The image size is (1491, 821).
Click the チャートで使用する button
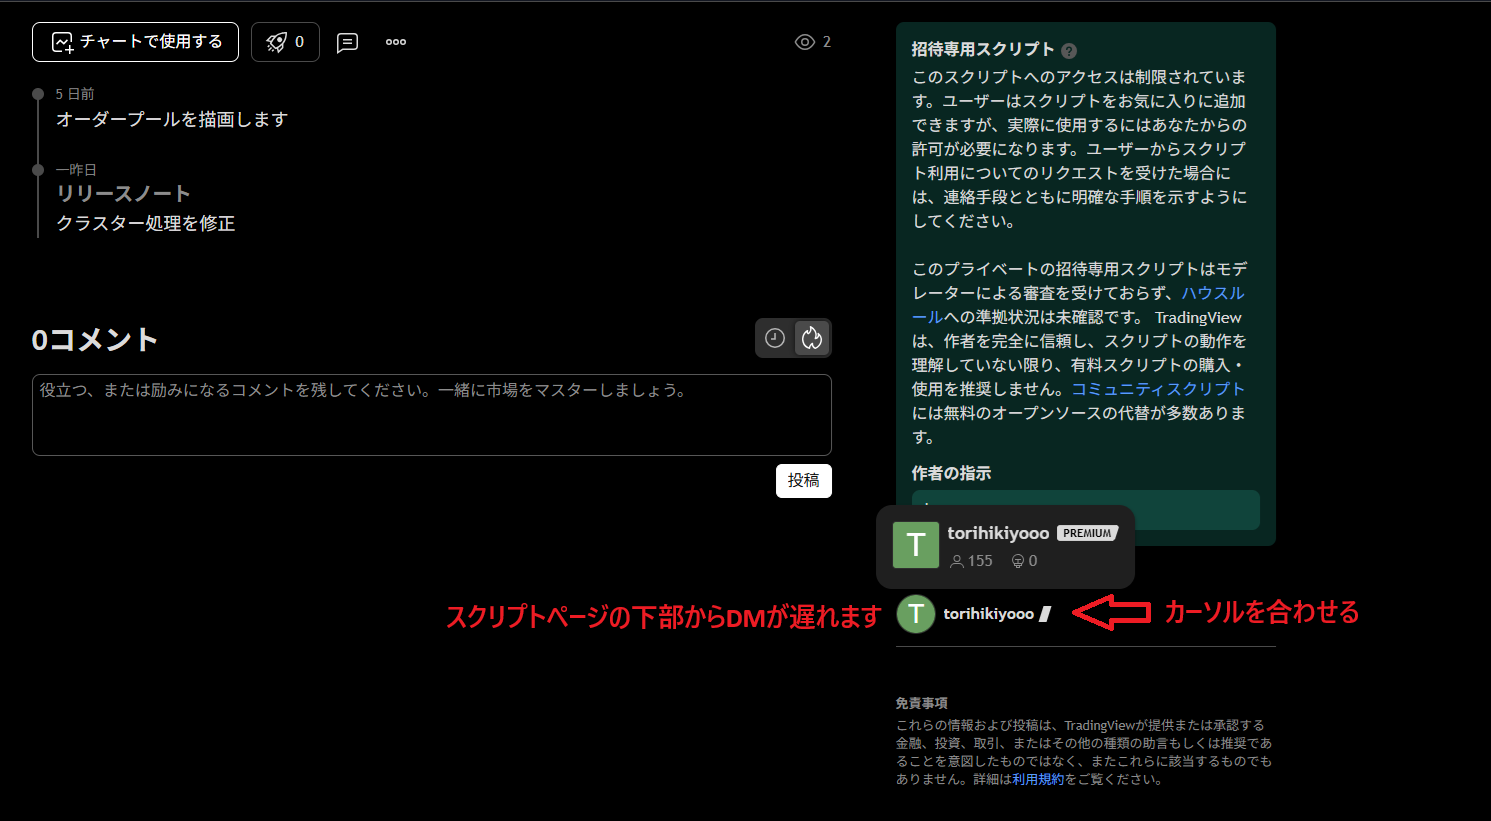click(x=135, y=42)
